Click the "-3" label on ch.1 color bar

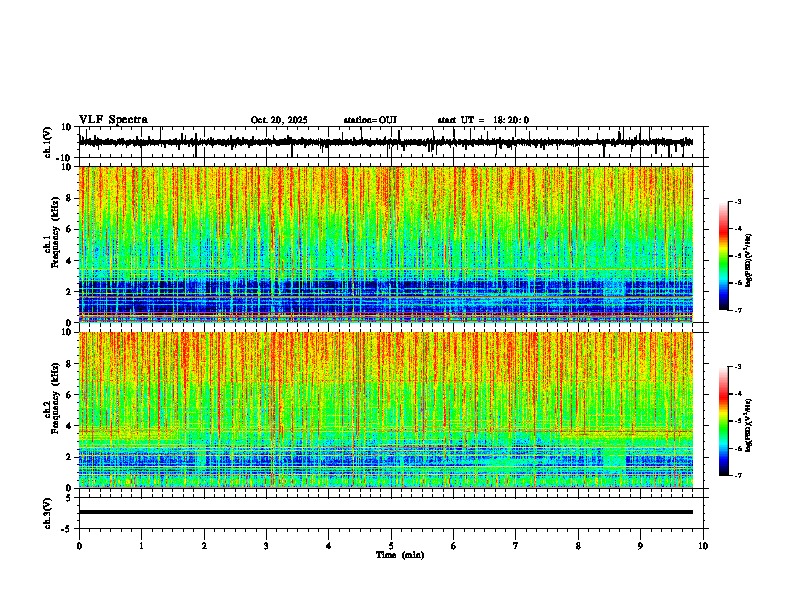(x=737, y=202)
